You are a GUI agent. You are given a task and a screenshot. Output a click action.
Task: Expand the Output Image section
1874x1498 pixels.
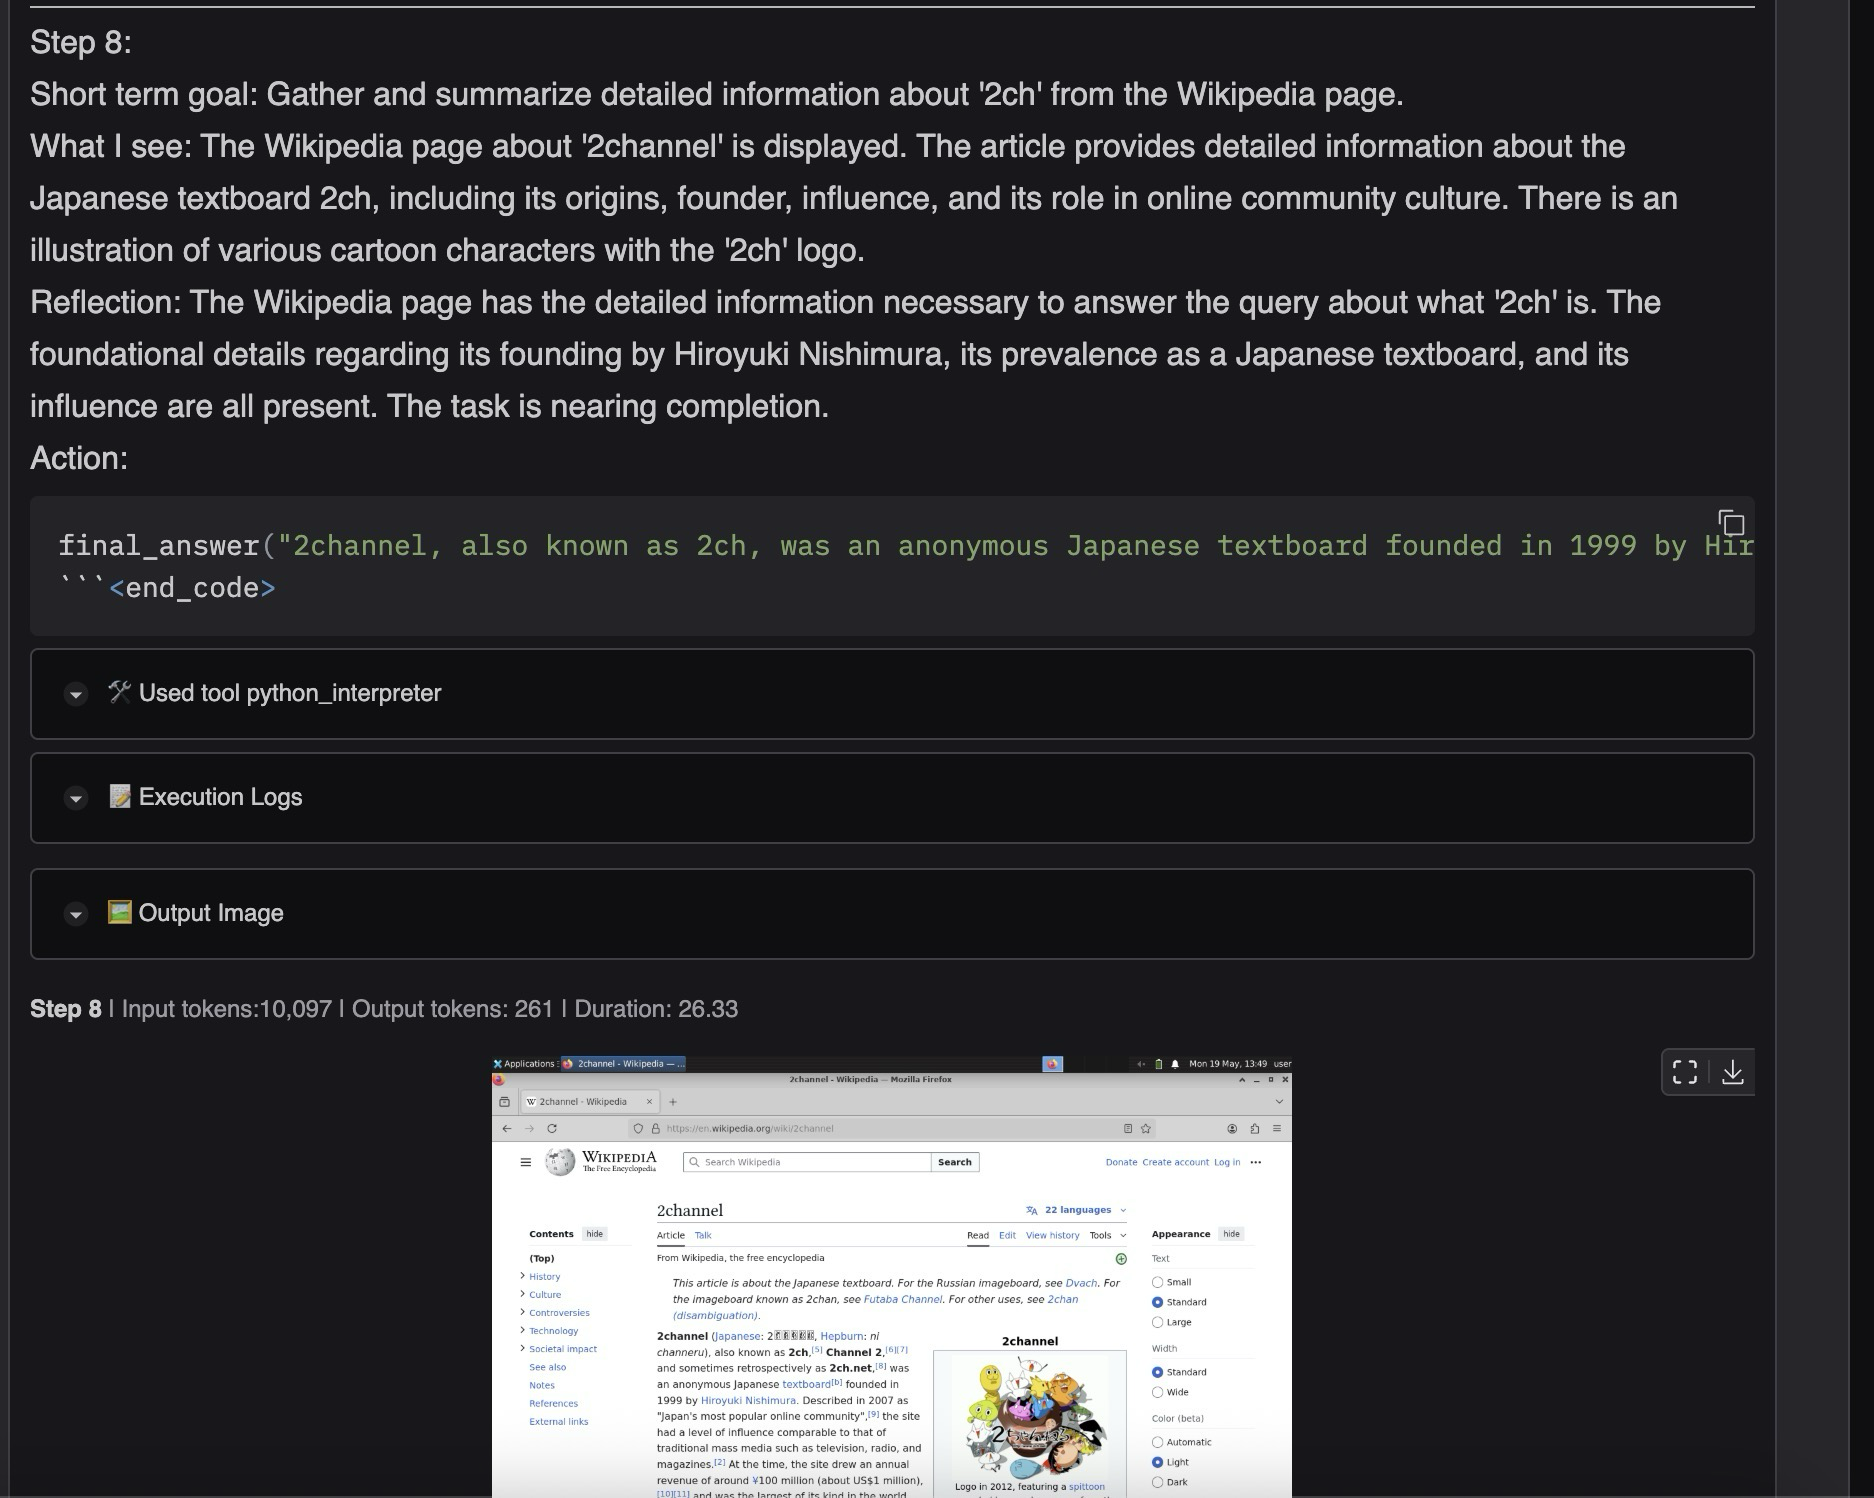click(76, 914)
